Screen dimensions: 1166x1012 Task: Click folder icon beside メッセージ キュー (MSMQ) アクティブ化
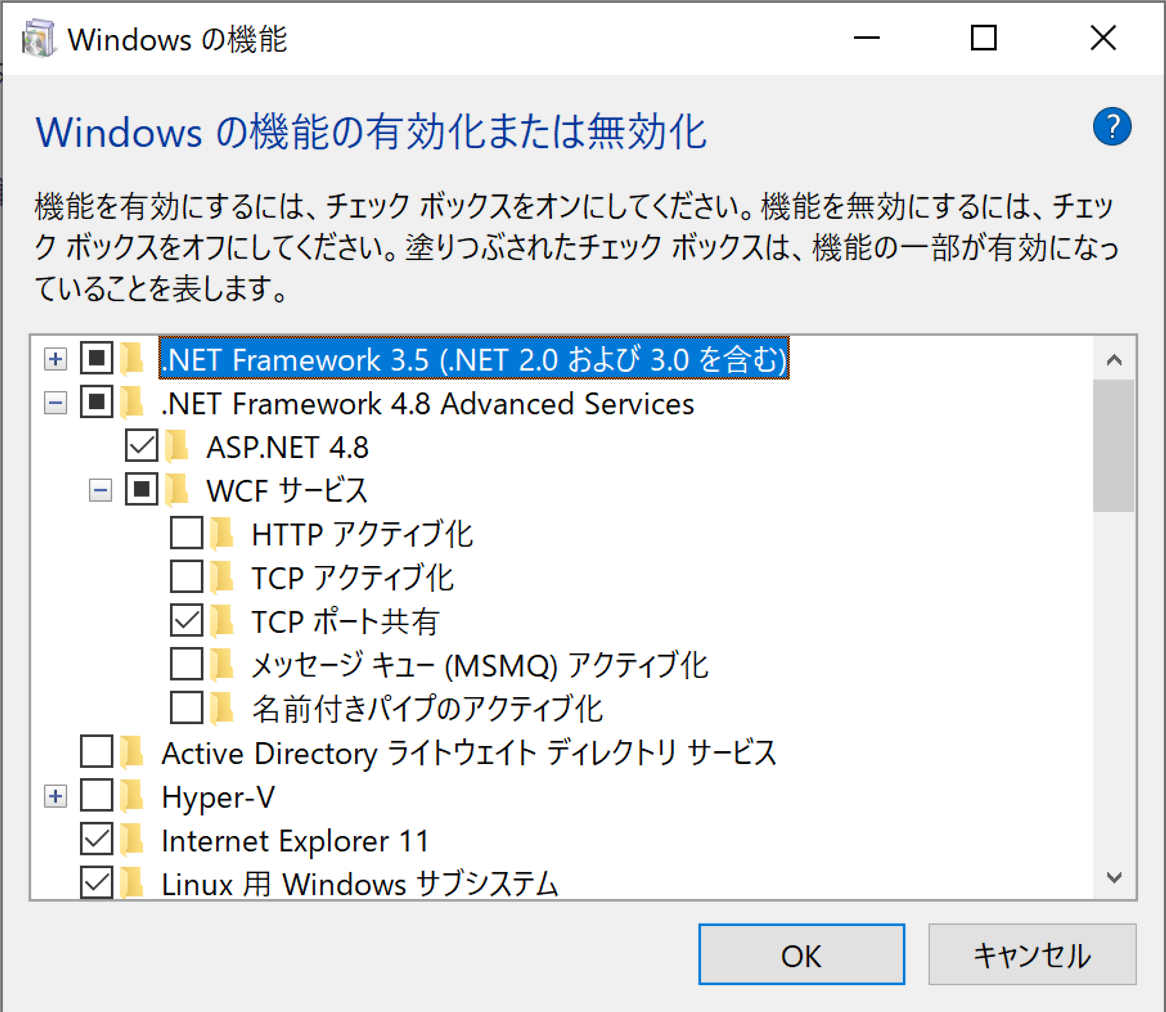coord(222,665)
